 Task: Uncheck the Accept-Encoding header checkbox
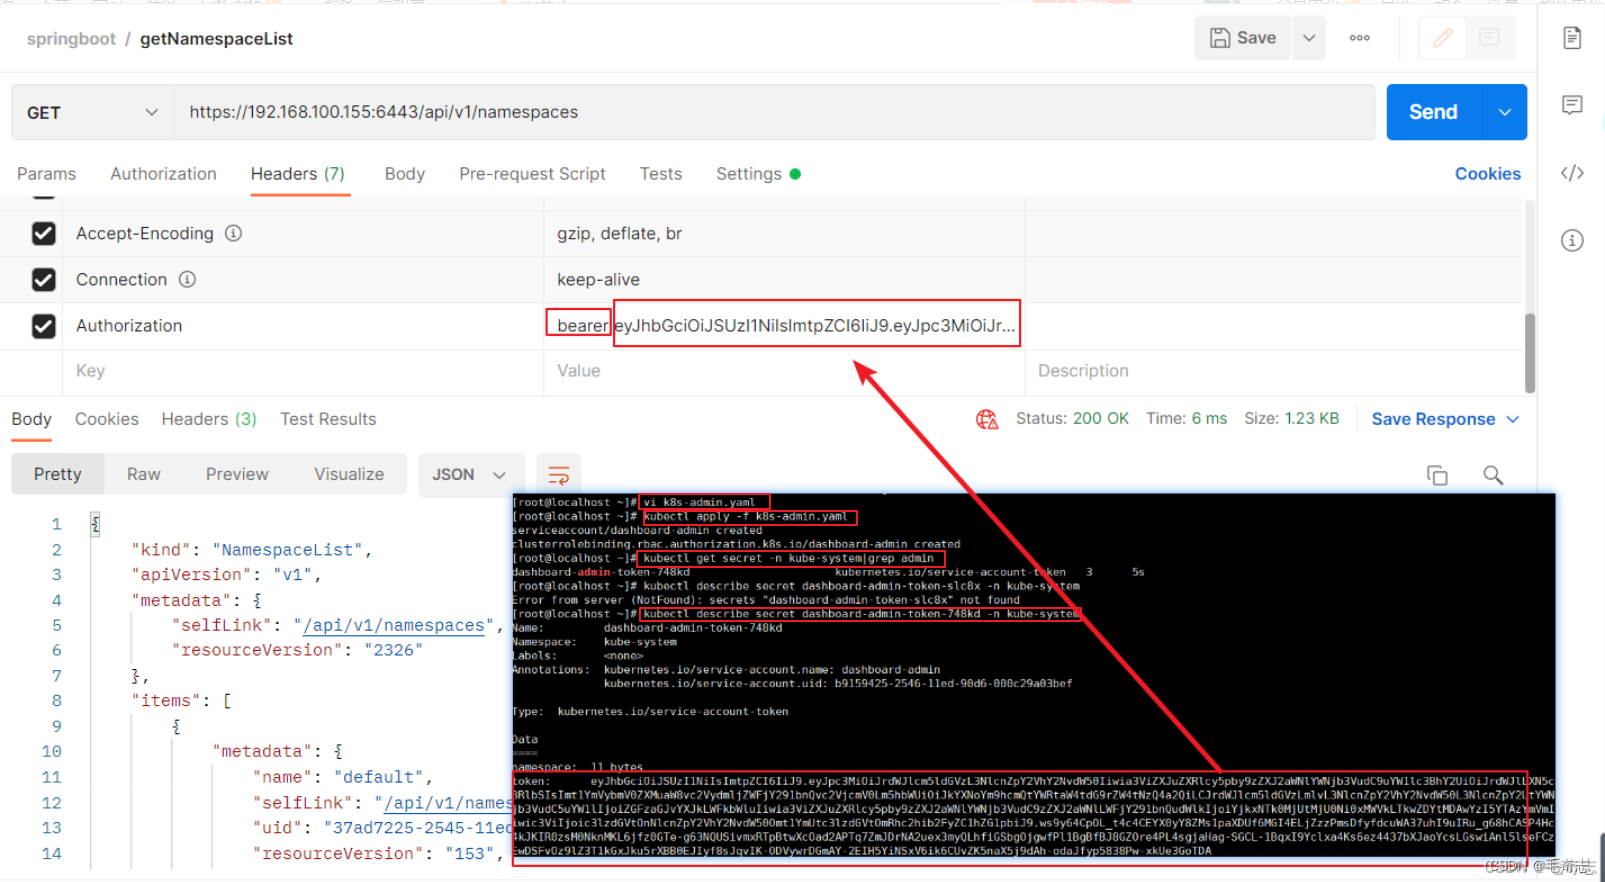(43, 233)
